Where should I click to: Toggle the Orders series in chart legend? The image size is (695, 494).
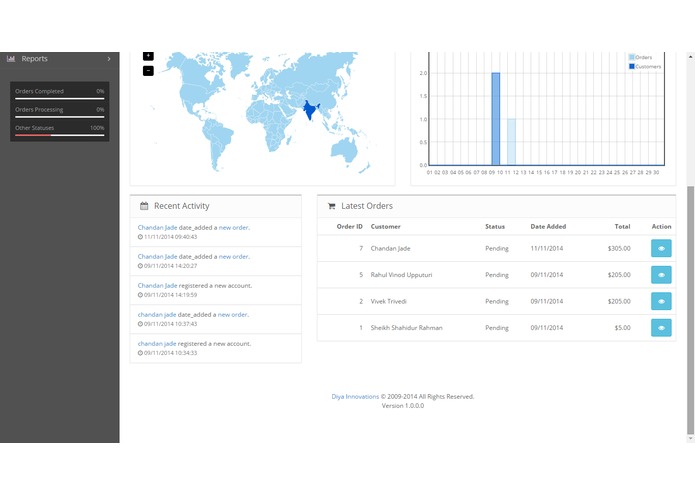tap(640, 57)
